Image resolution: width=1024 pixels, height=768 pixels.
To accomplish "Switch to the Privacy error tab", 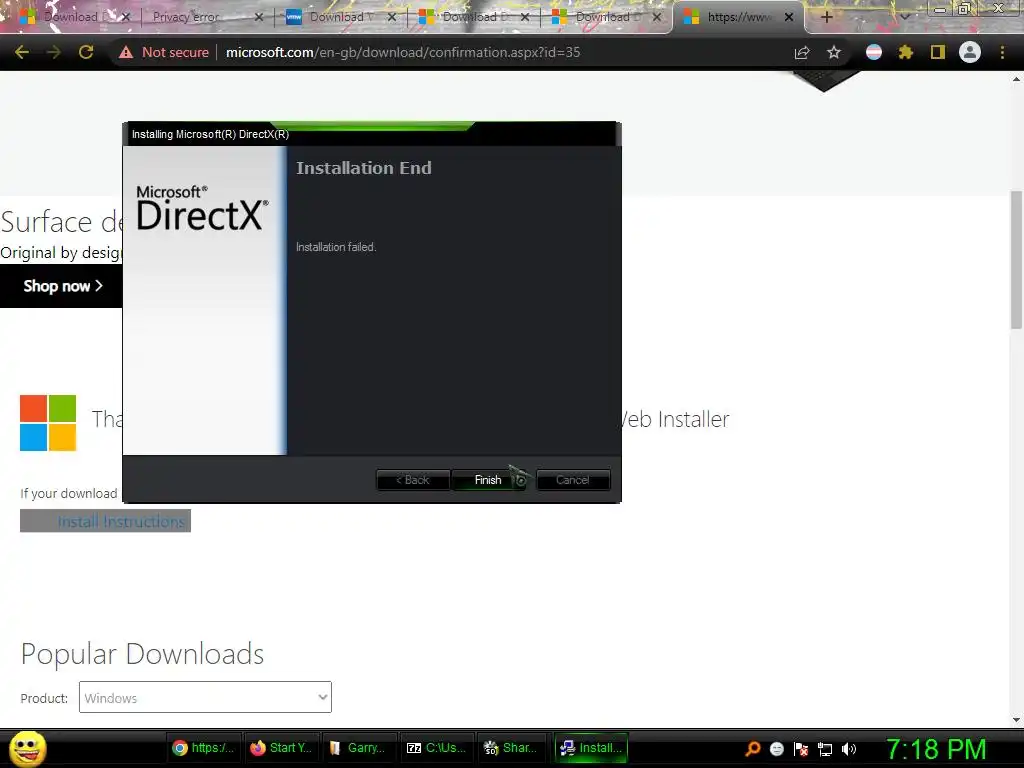I will (196, 17).
